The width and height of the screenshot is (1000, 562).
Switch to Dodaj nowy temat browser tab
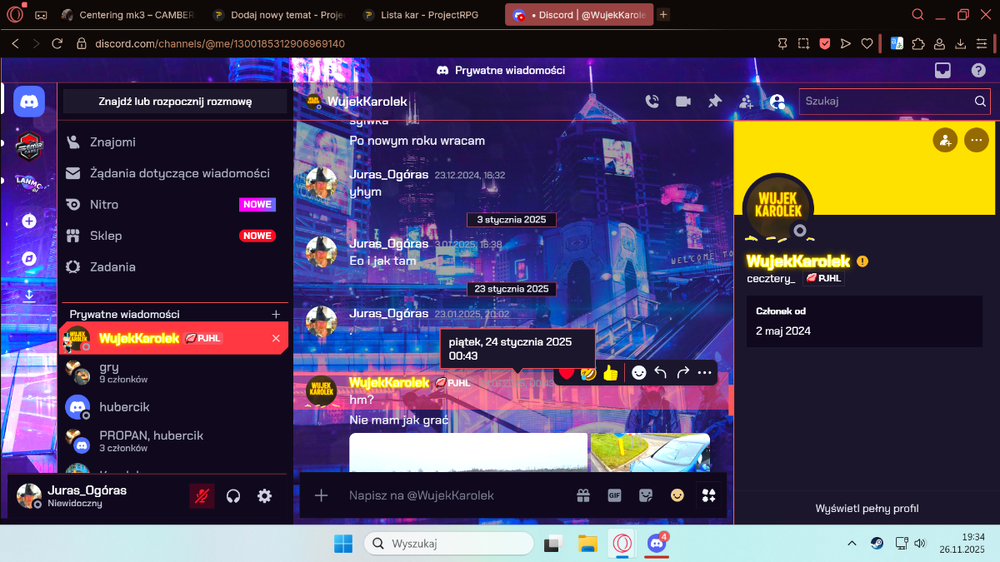click(x=281, y=15)
